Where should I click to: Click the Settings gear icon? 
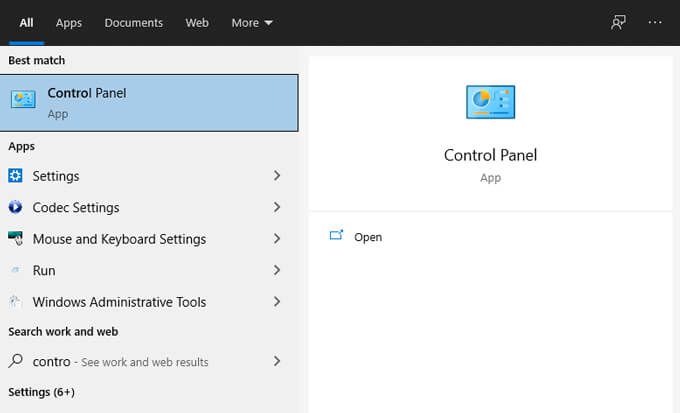point(15,176)
